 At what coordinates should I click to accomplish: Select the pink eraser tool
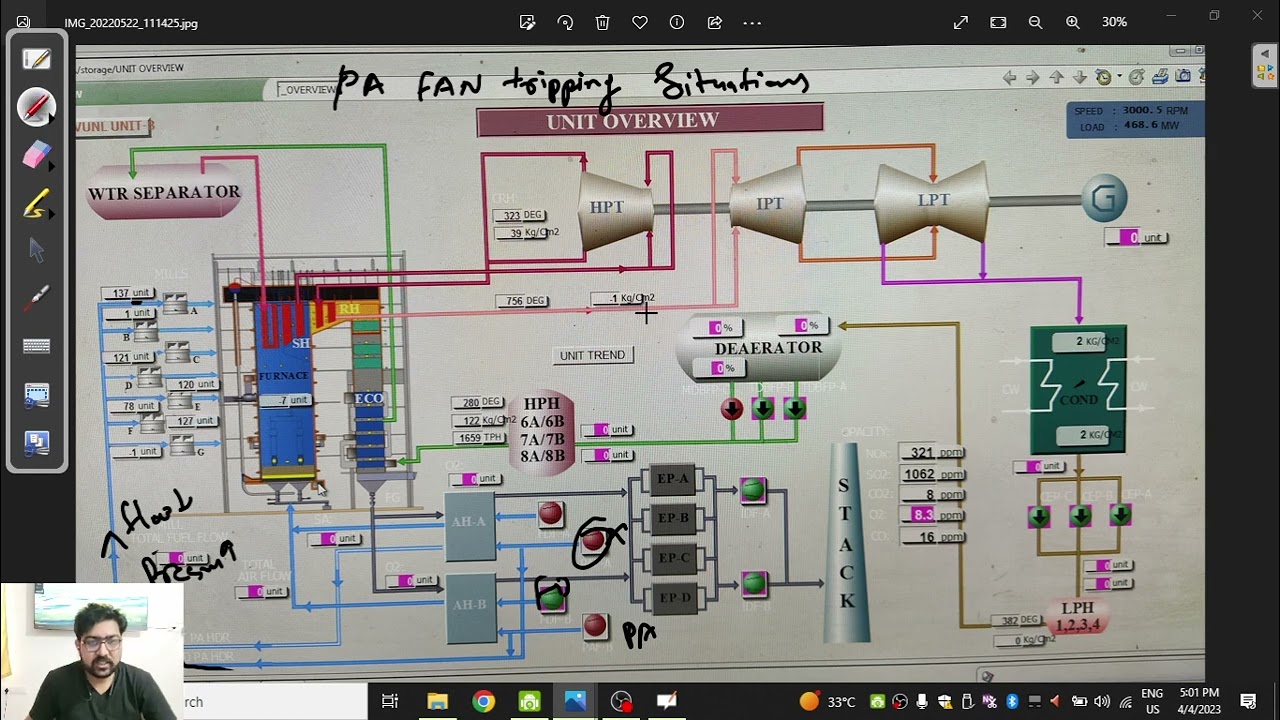[37, 155]
